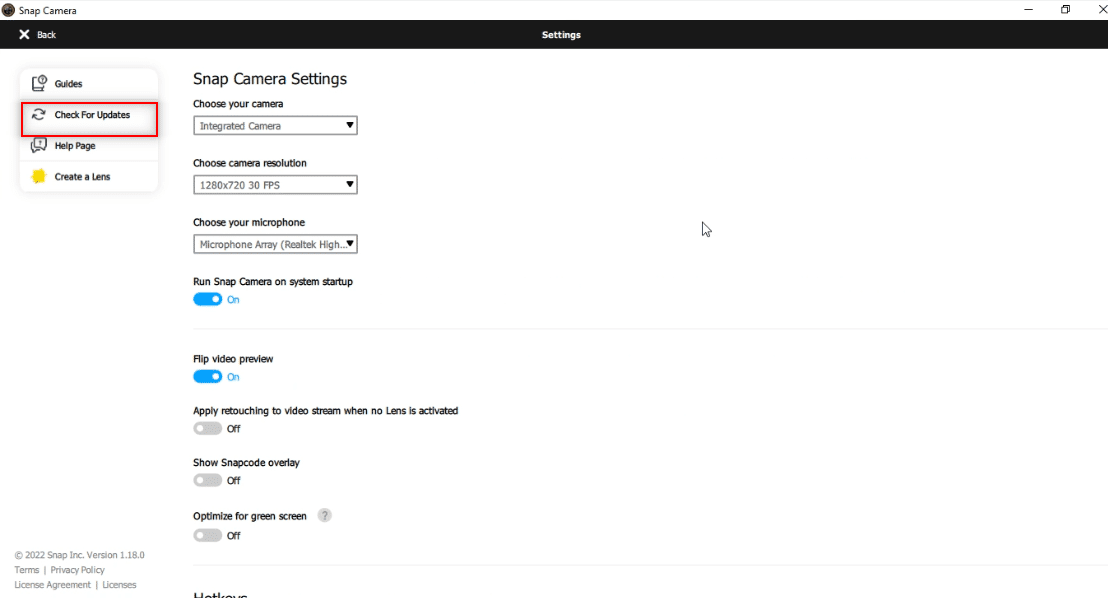The image size is (1108, 598).
Task: Click the green screen help question mark
Action: click(x=324, y=515)
